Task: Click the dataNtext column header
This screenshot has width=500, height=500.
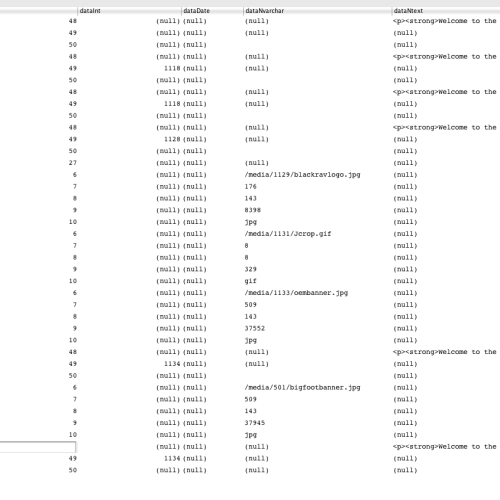Action: coord(446,11)
